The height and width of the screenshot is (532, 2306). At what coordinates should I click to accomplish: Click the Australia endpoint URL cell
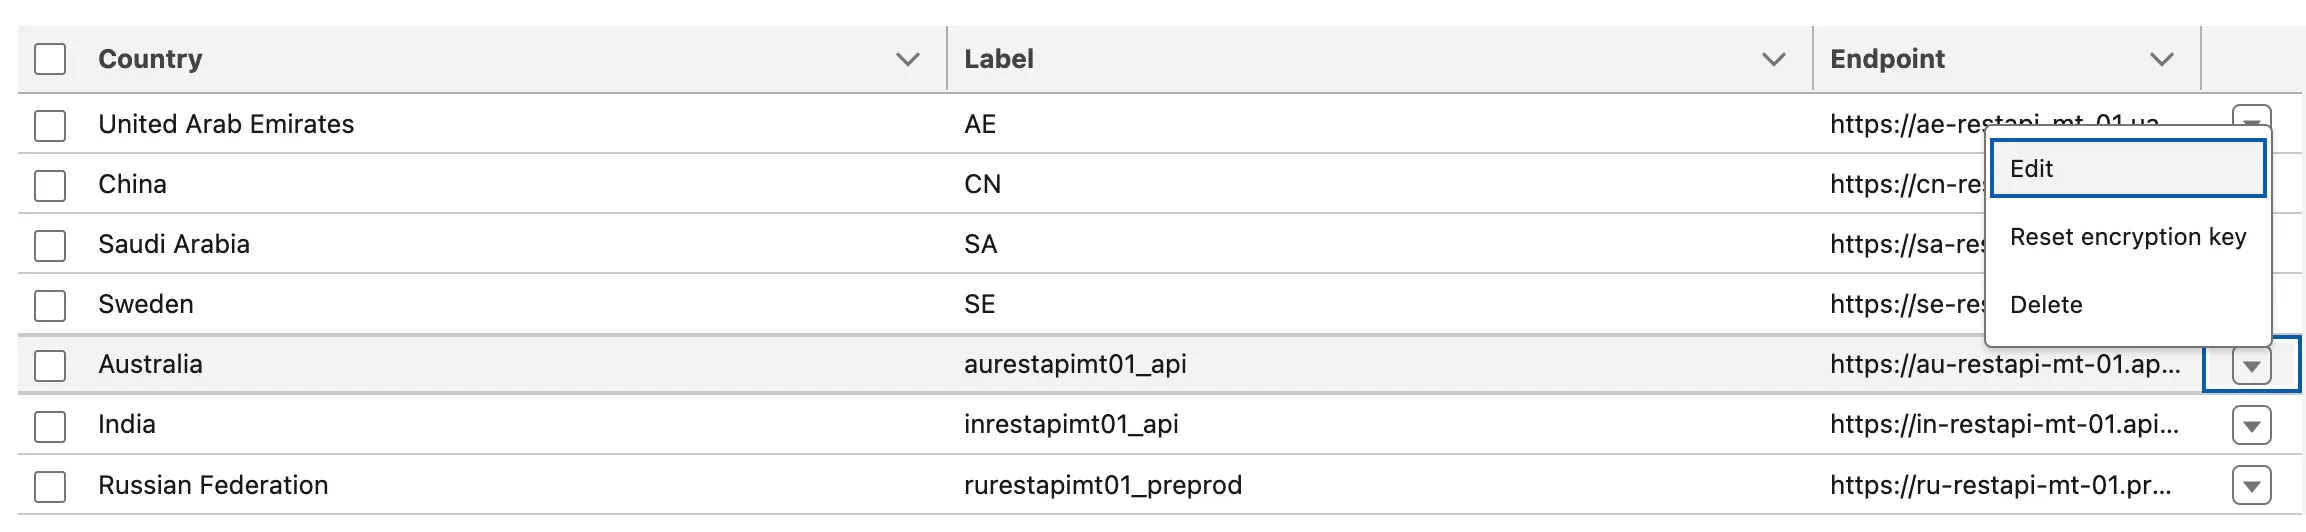(x=2004, y=365)
